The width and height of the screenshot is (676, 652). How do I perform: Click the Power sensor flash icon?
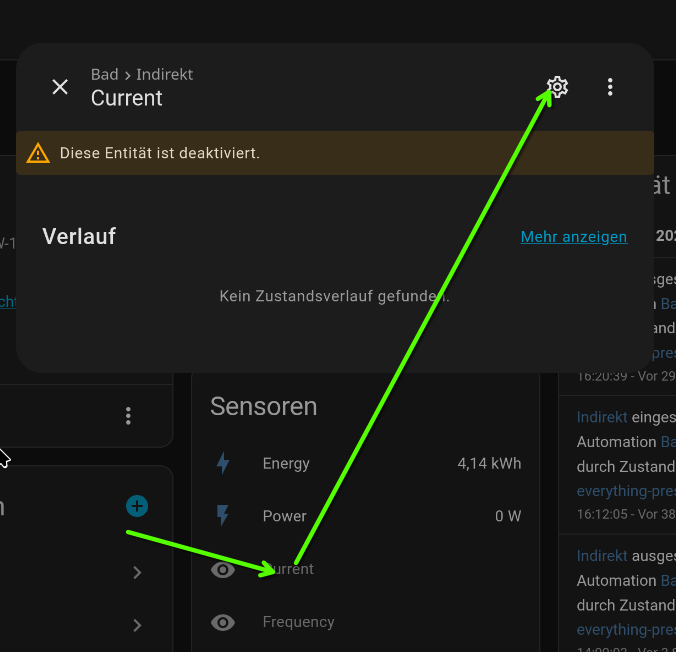(x=223, y=516)
